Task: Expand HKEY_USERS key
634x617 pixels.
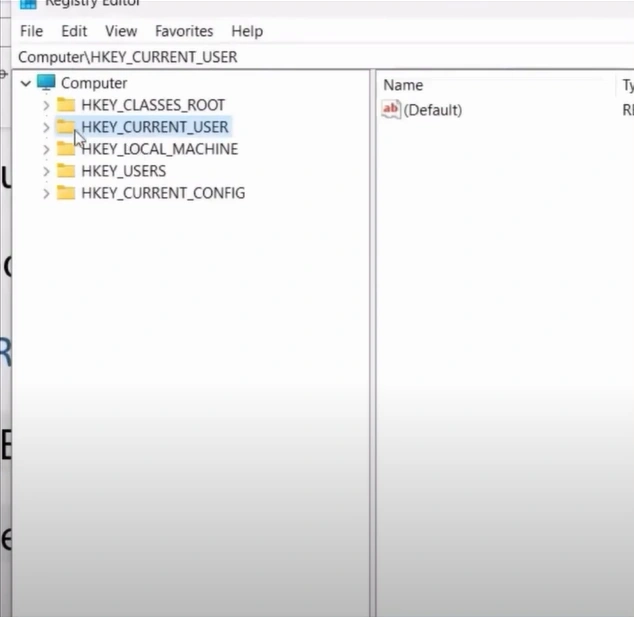Action: 46,171
